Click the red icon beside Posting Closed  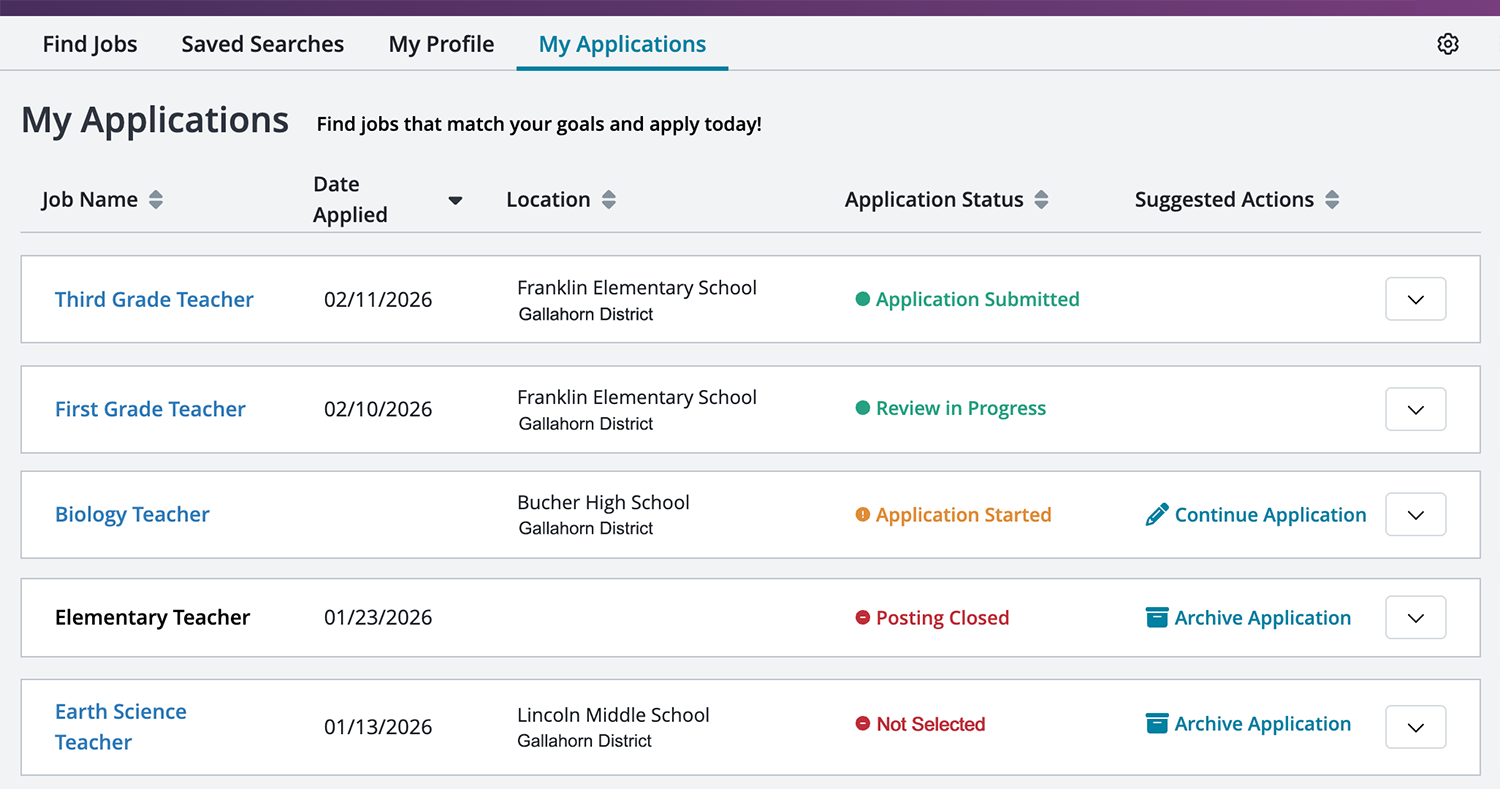(x=862, y=617)
